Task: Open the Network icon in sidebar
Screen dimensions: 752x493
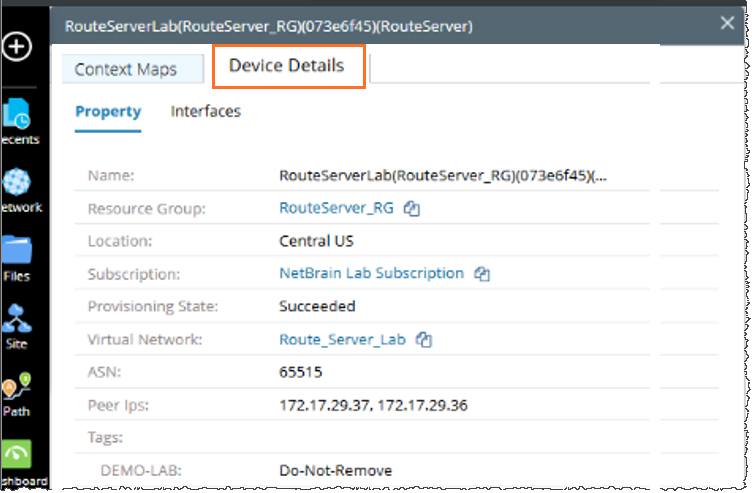Action: (x=19, y=184)
